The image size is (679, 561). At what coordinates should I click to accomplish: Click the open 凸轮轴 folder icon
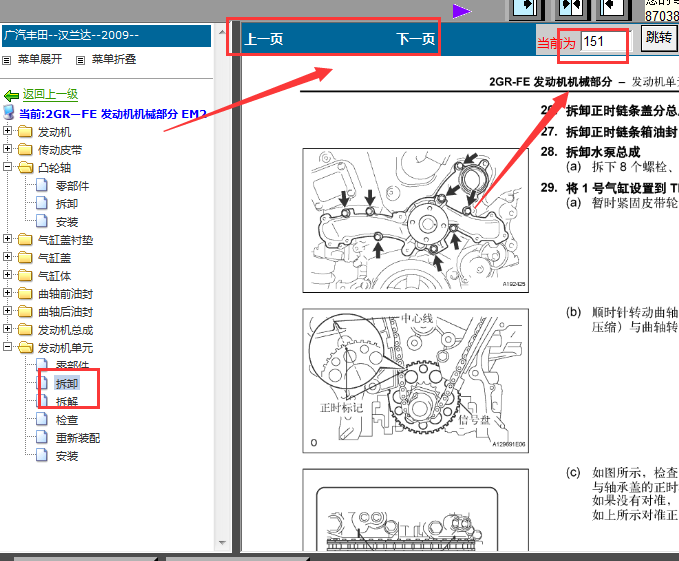(26, 168)
